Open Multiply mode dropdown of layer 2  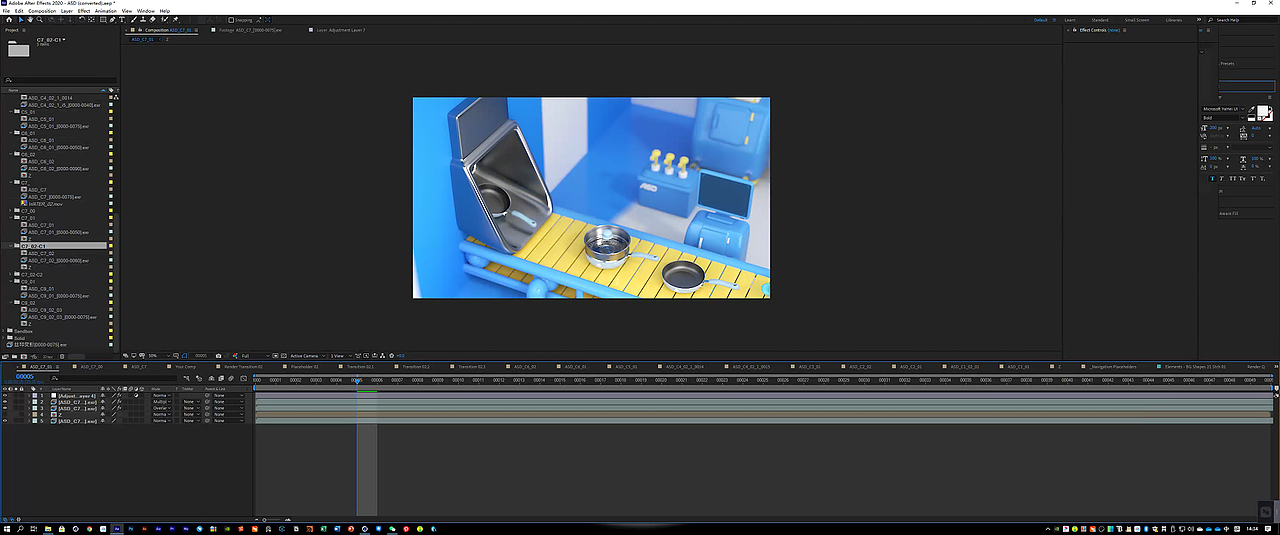162,402
